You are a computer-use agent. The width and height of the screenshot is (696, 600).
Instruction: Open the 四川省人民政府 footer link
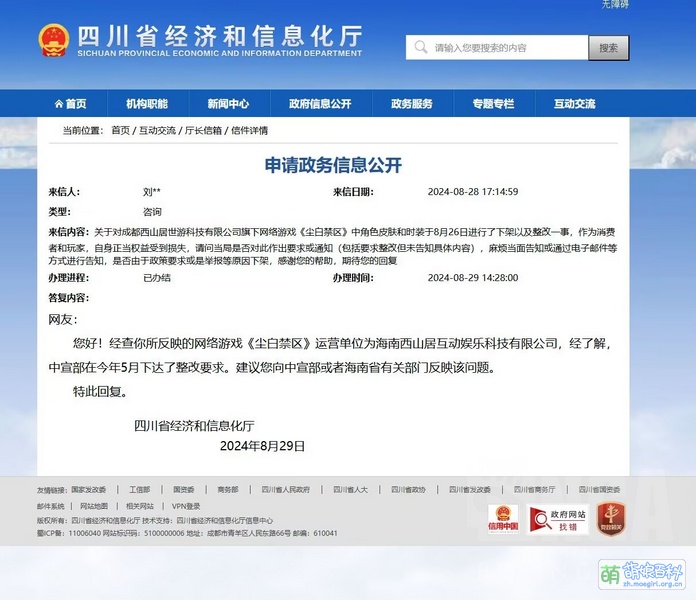point(286,489)
